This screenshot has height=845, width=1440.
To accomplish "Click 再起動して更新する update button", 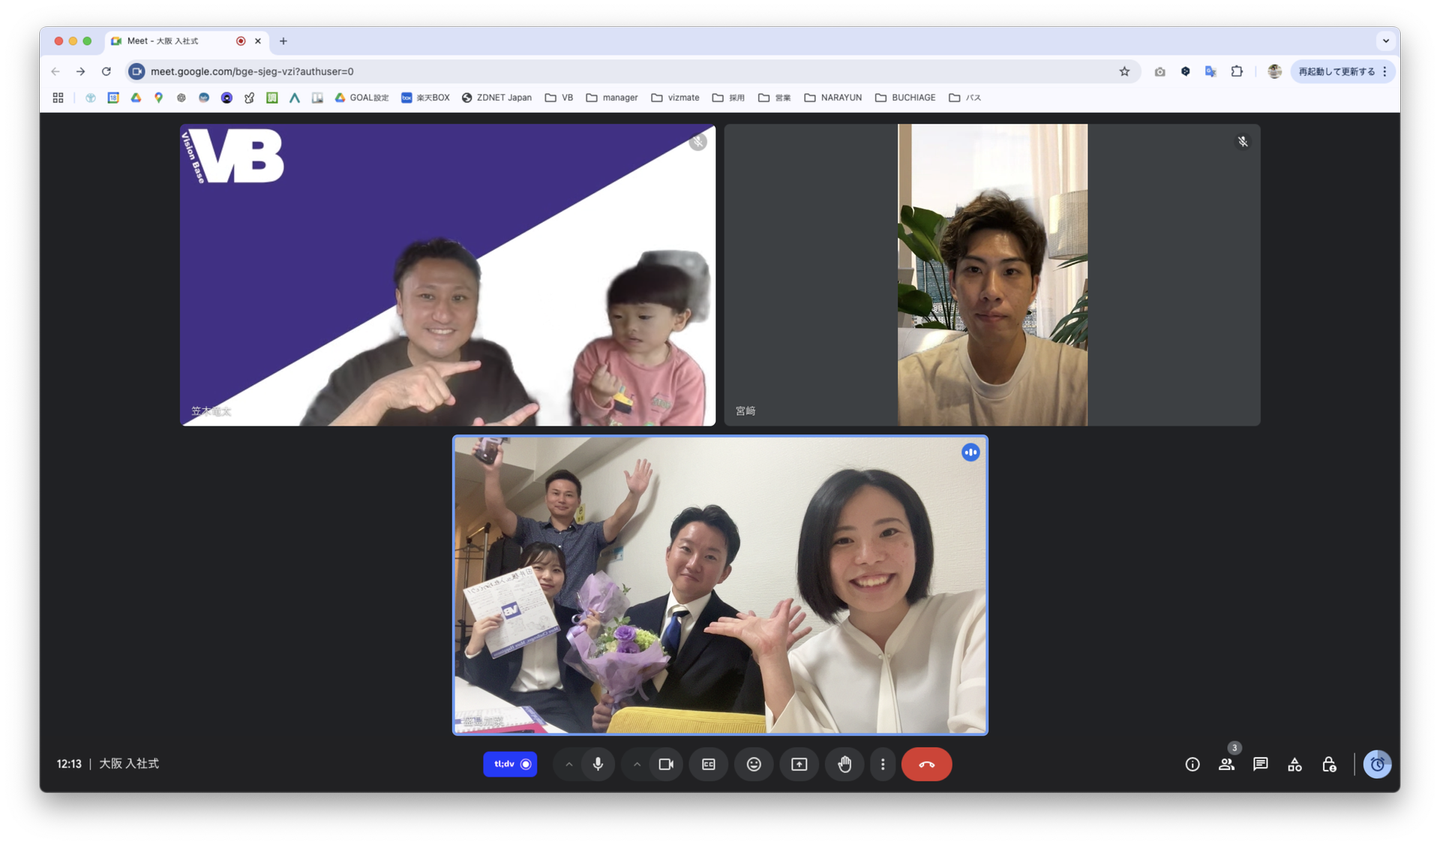I will (x=1336, y=72).
